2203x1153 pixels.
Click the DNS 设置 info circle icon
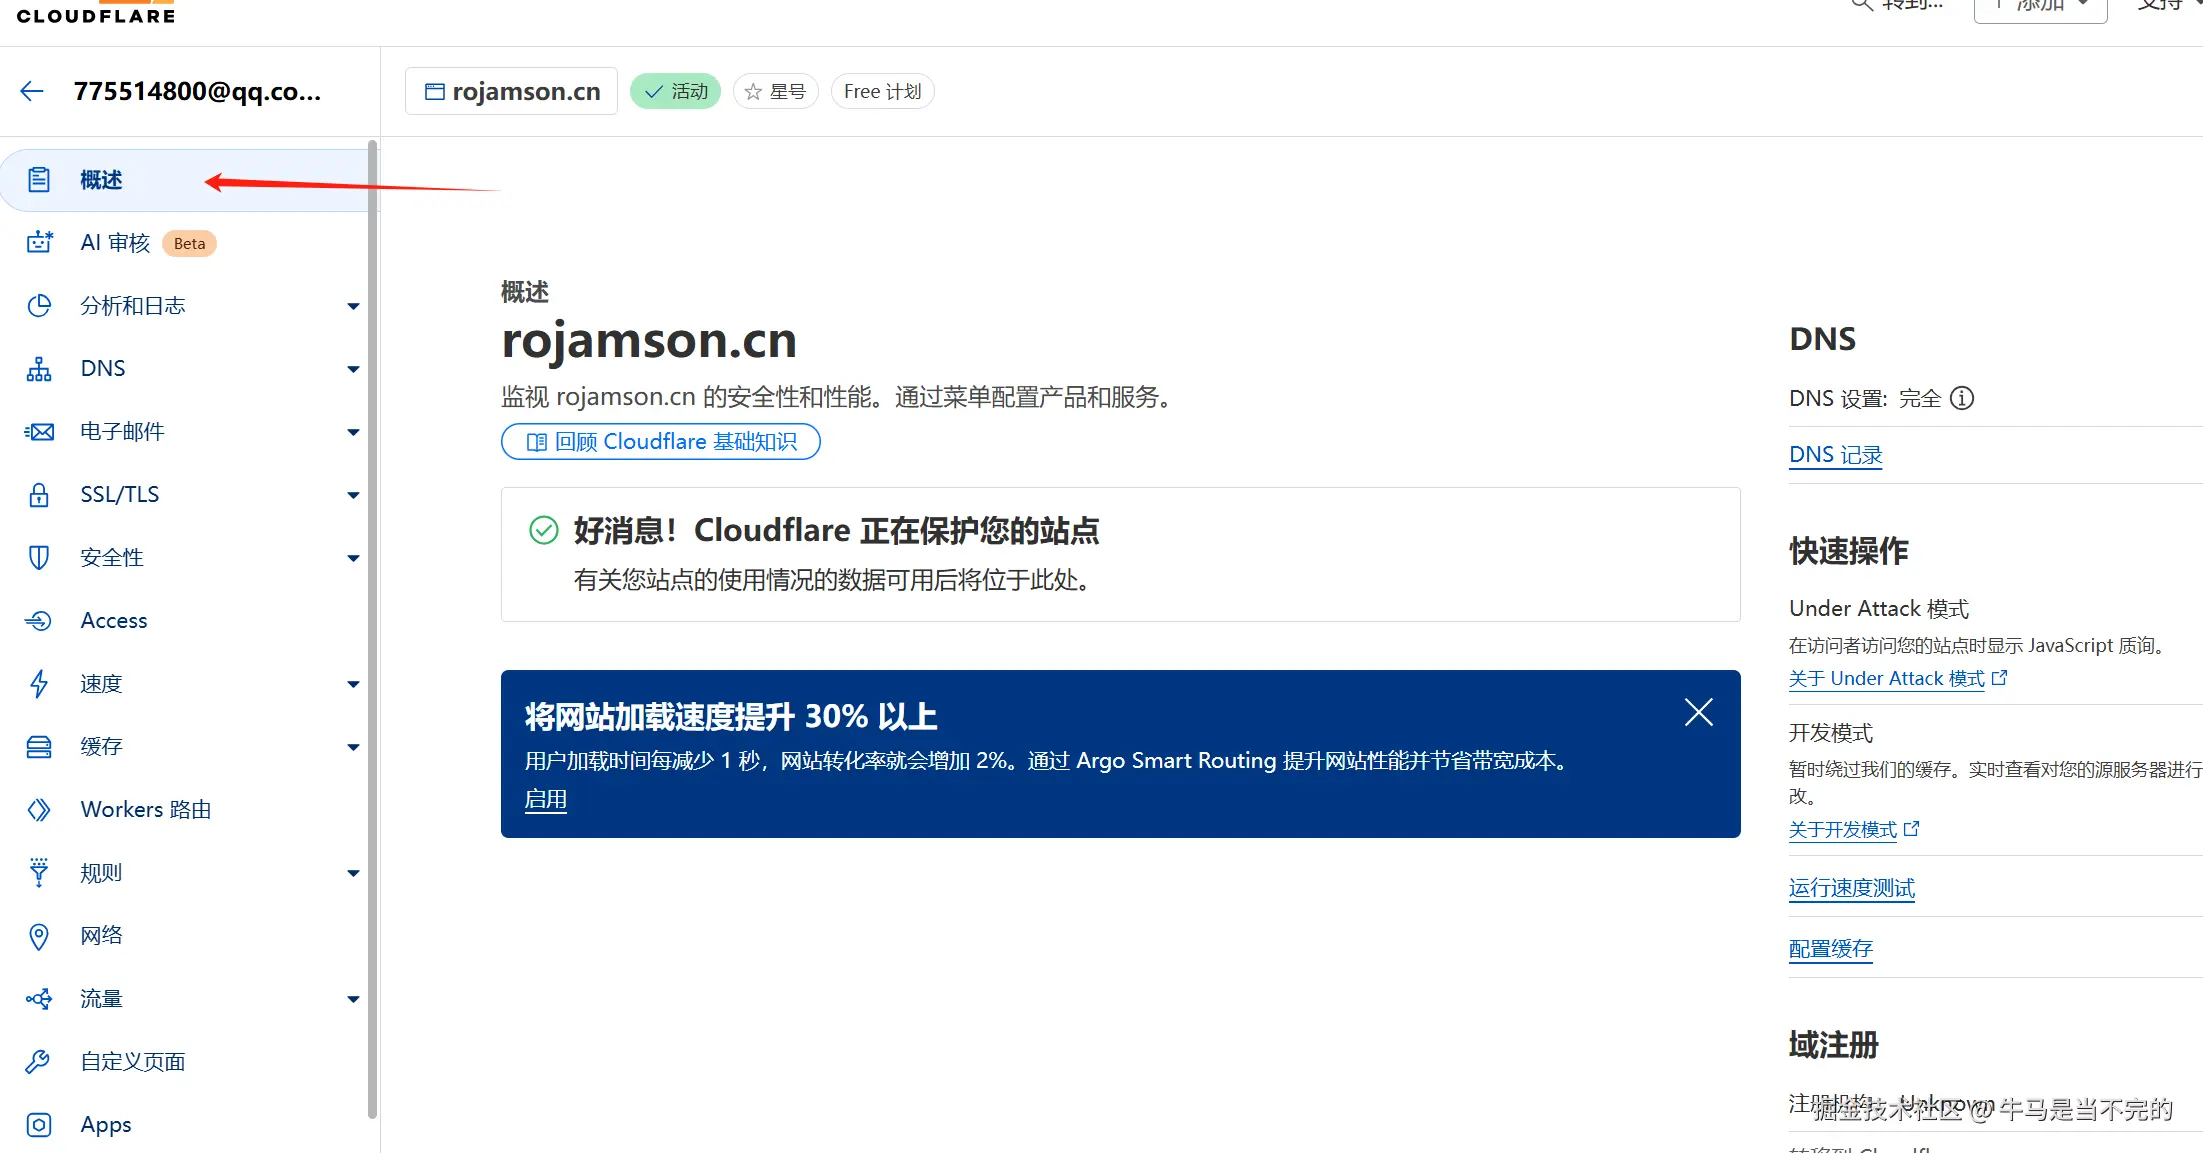pyautogui.click(x=1962, y=399)
